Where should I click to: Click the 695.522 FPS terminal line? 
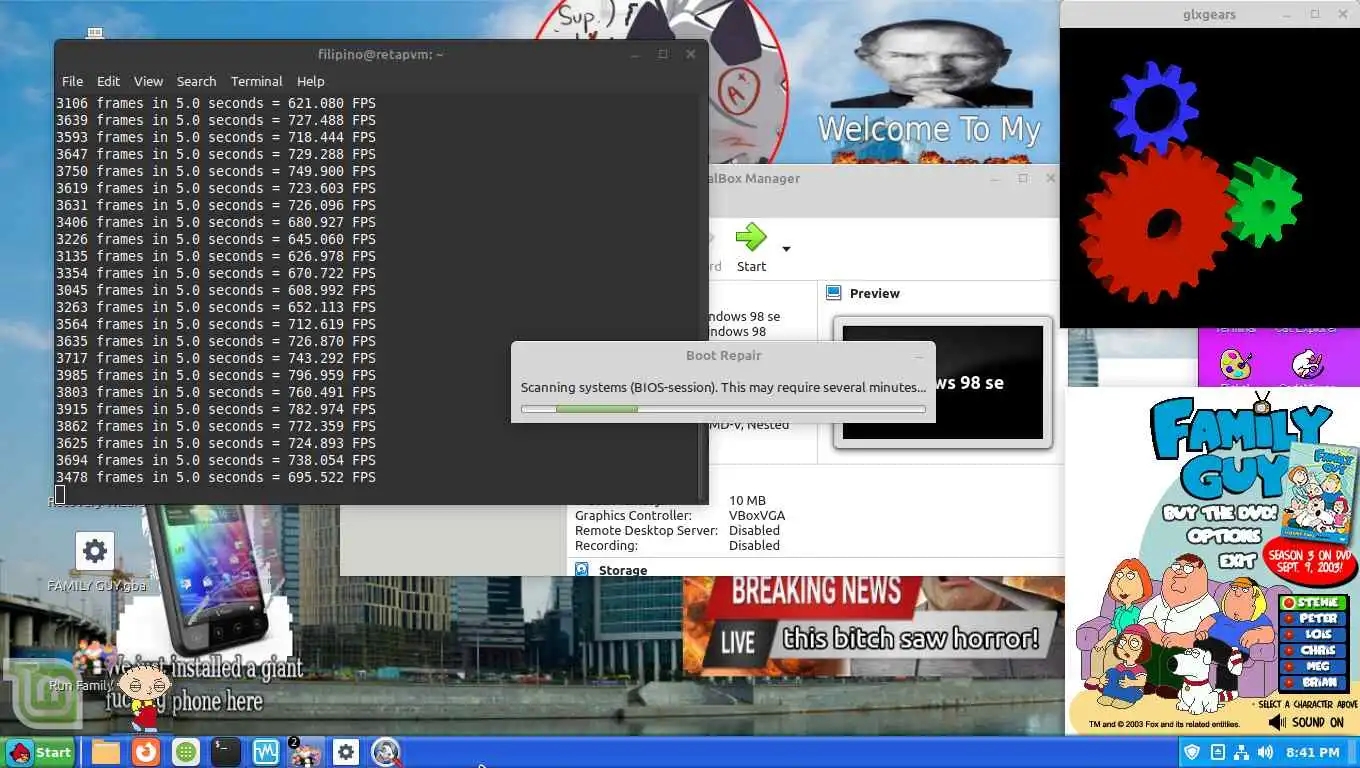216,477
